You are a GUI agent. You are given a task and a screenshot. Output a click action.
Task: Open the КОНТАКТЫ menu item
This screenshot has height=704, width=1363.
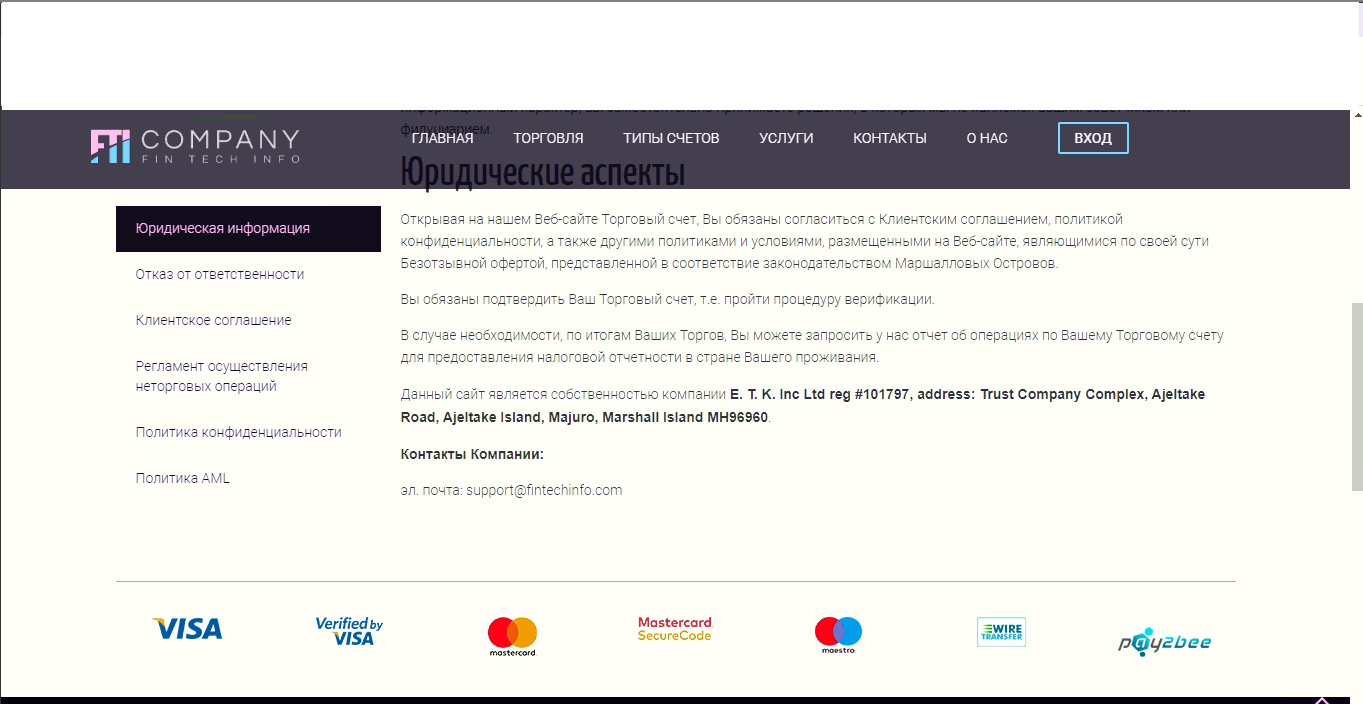coord(890,138)
